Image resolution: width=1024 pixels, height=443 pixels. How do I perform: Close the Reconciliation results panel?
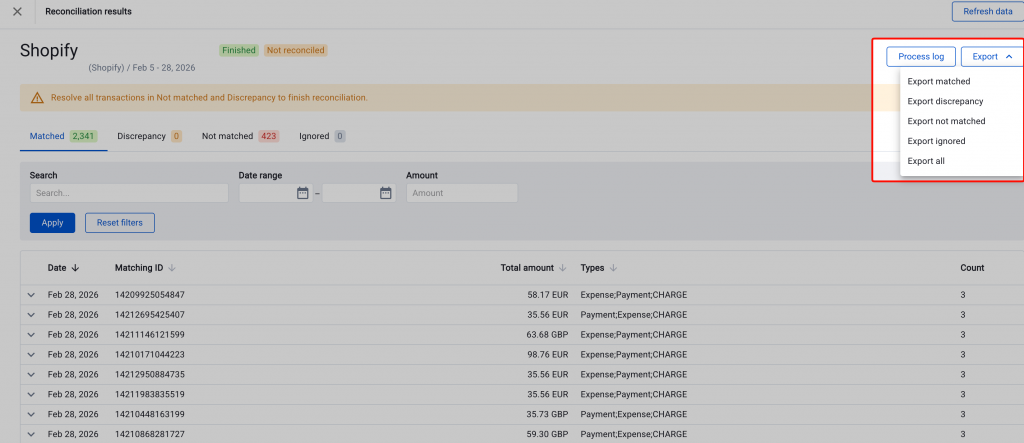pos(17,12)
